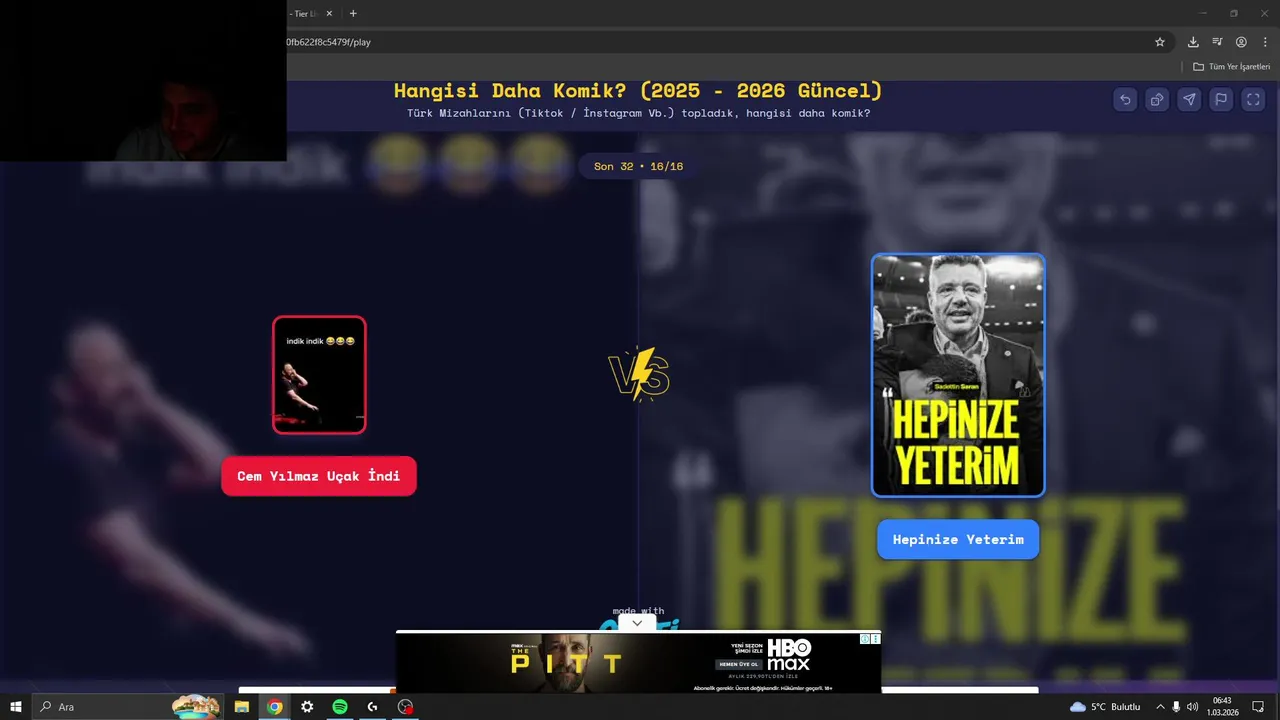Screen dimensions: 1280x720
Task: Click the flag report icon
Action: 1221,99
